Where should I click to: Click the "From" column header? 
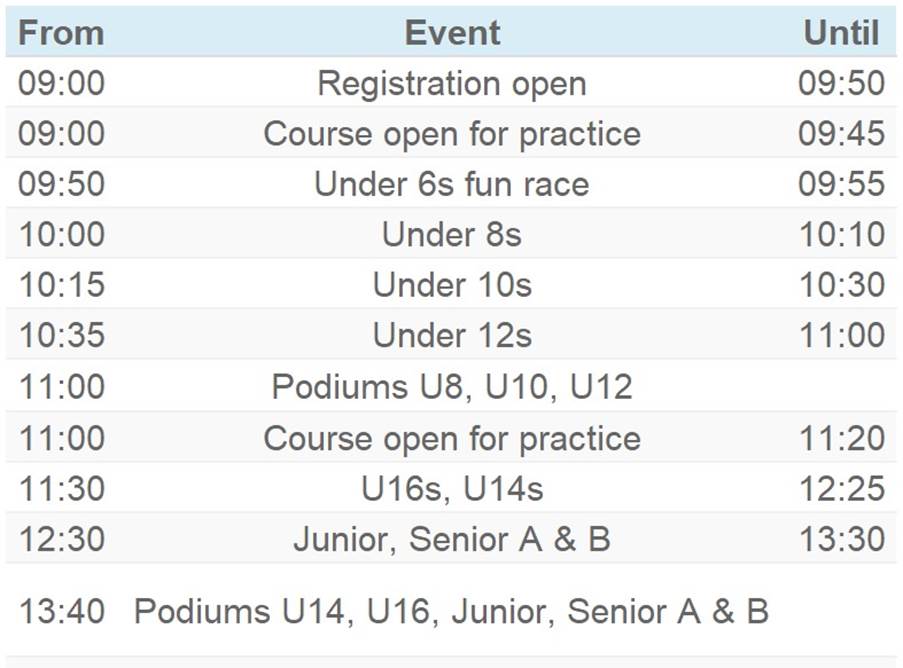tap(61, 33)
